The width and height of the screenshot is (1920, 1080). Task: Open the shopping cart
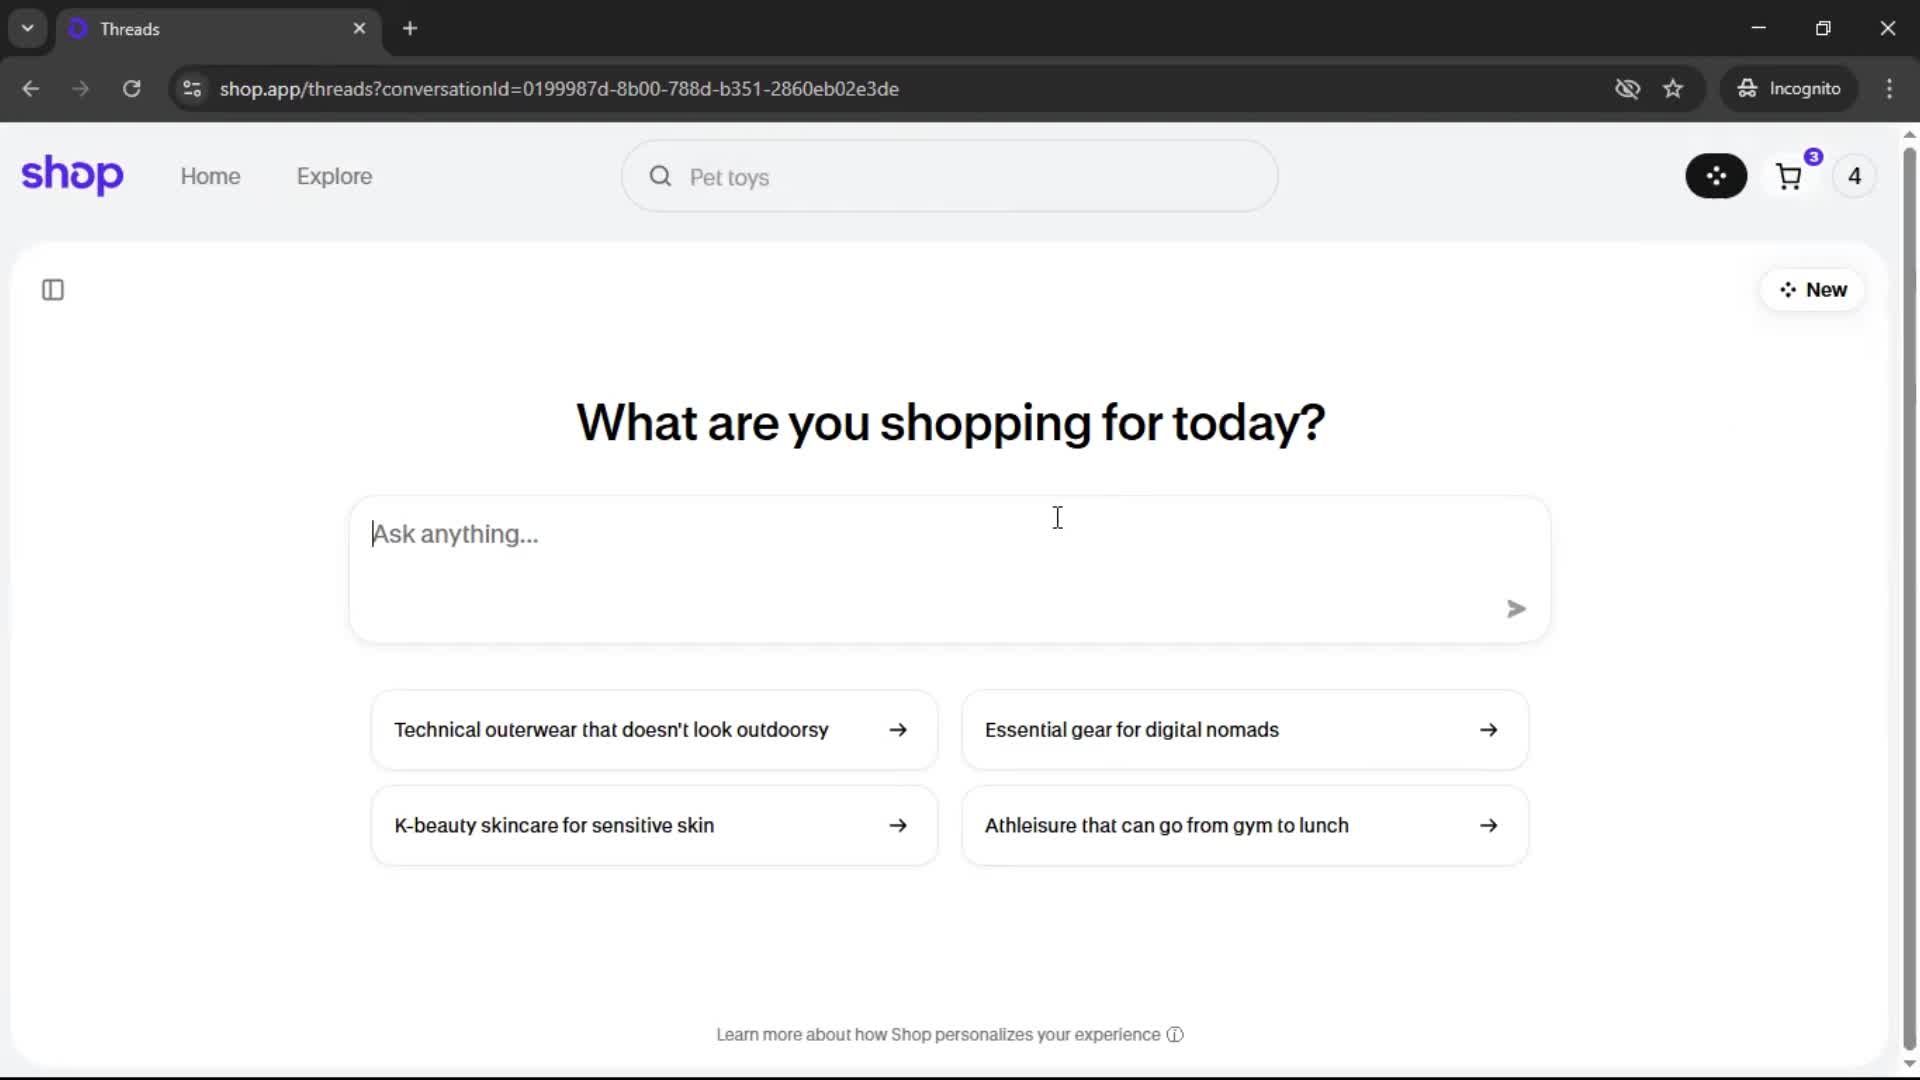click(x=1789, y=177)
